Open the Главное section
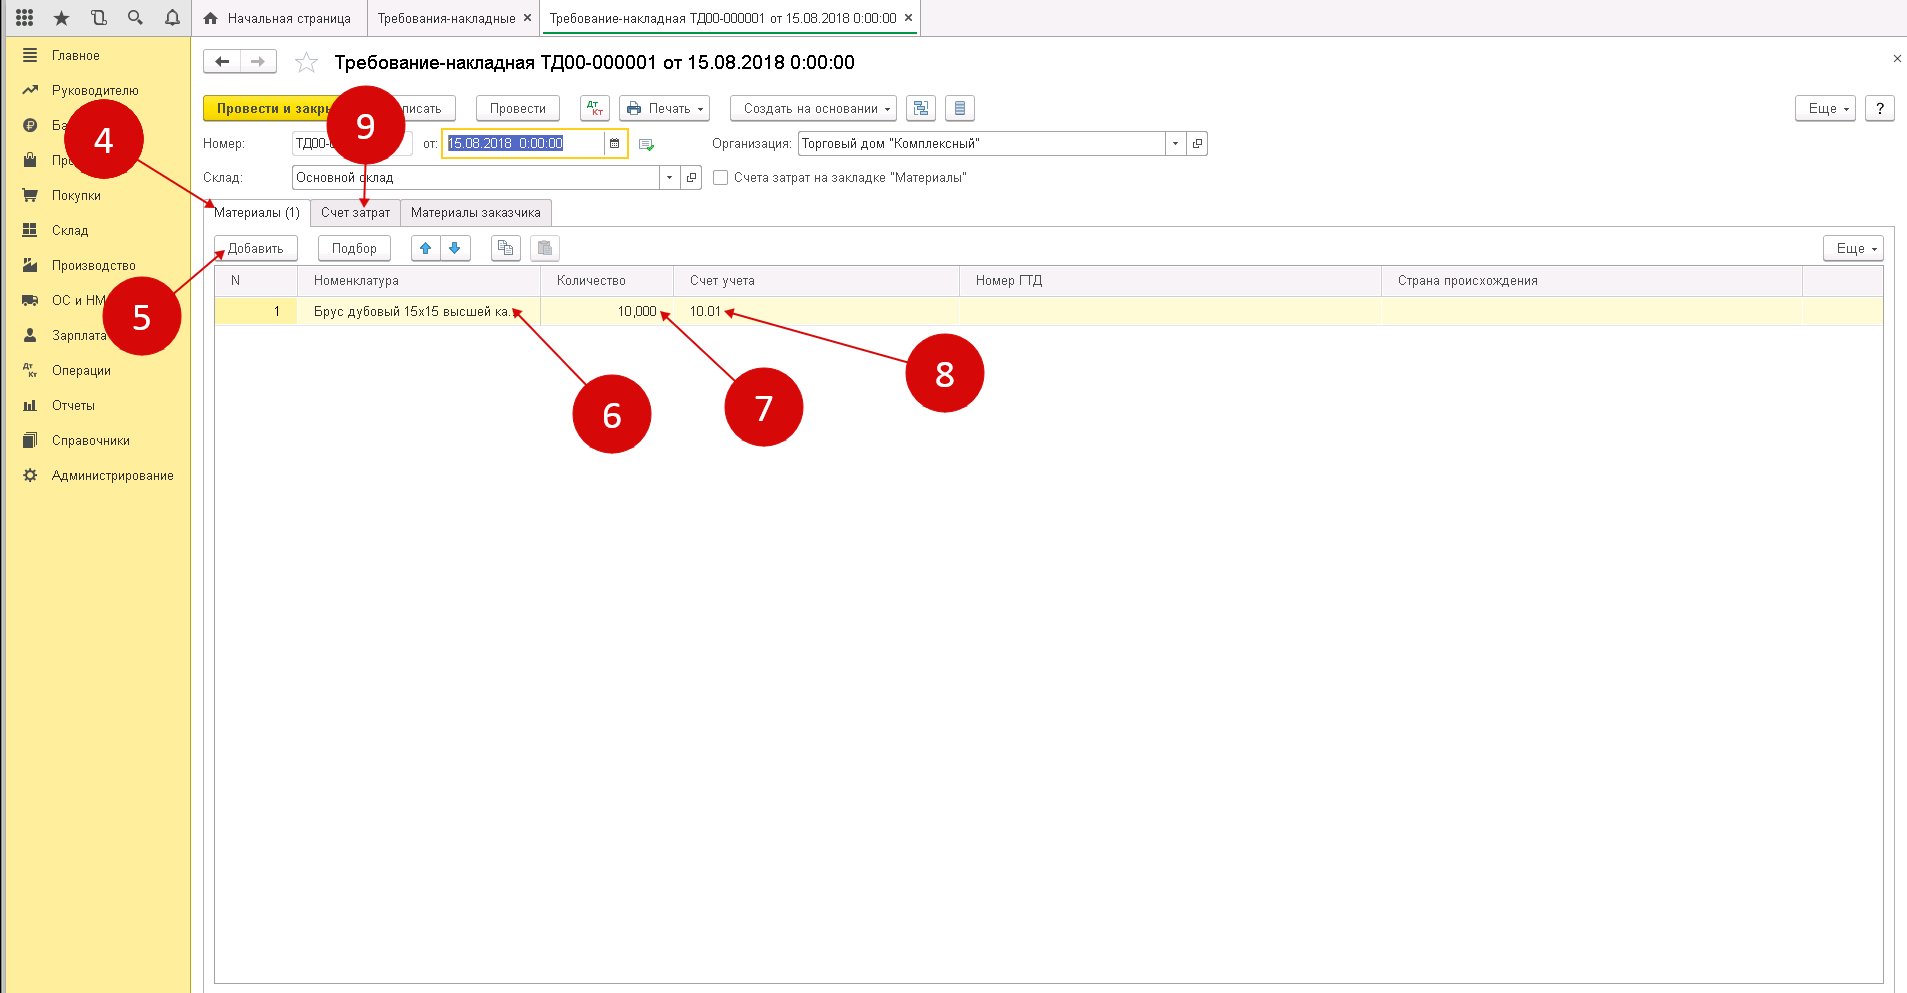Viewport: 1907px width, 993px height. (76, 56)
